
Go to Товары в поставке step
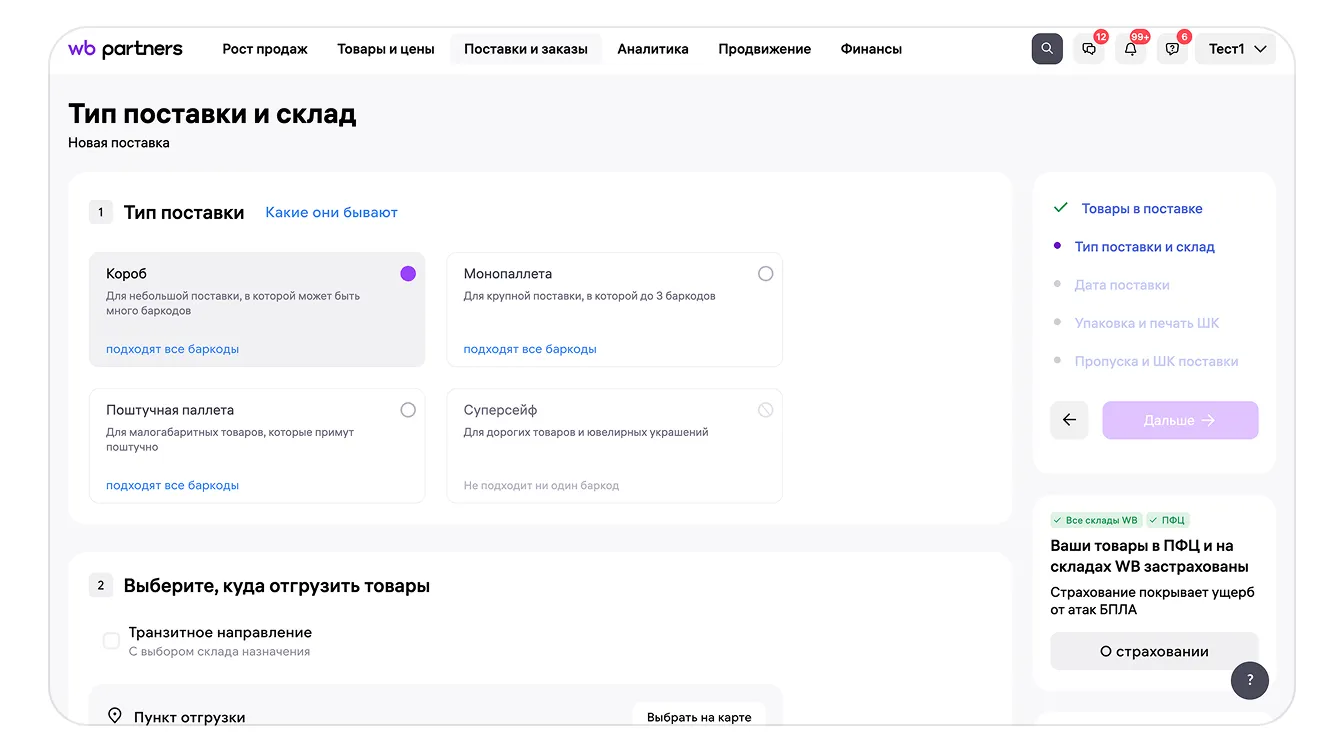coord(1142,209)
